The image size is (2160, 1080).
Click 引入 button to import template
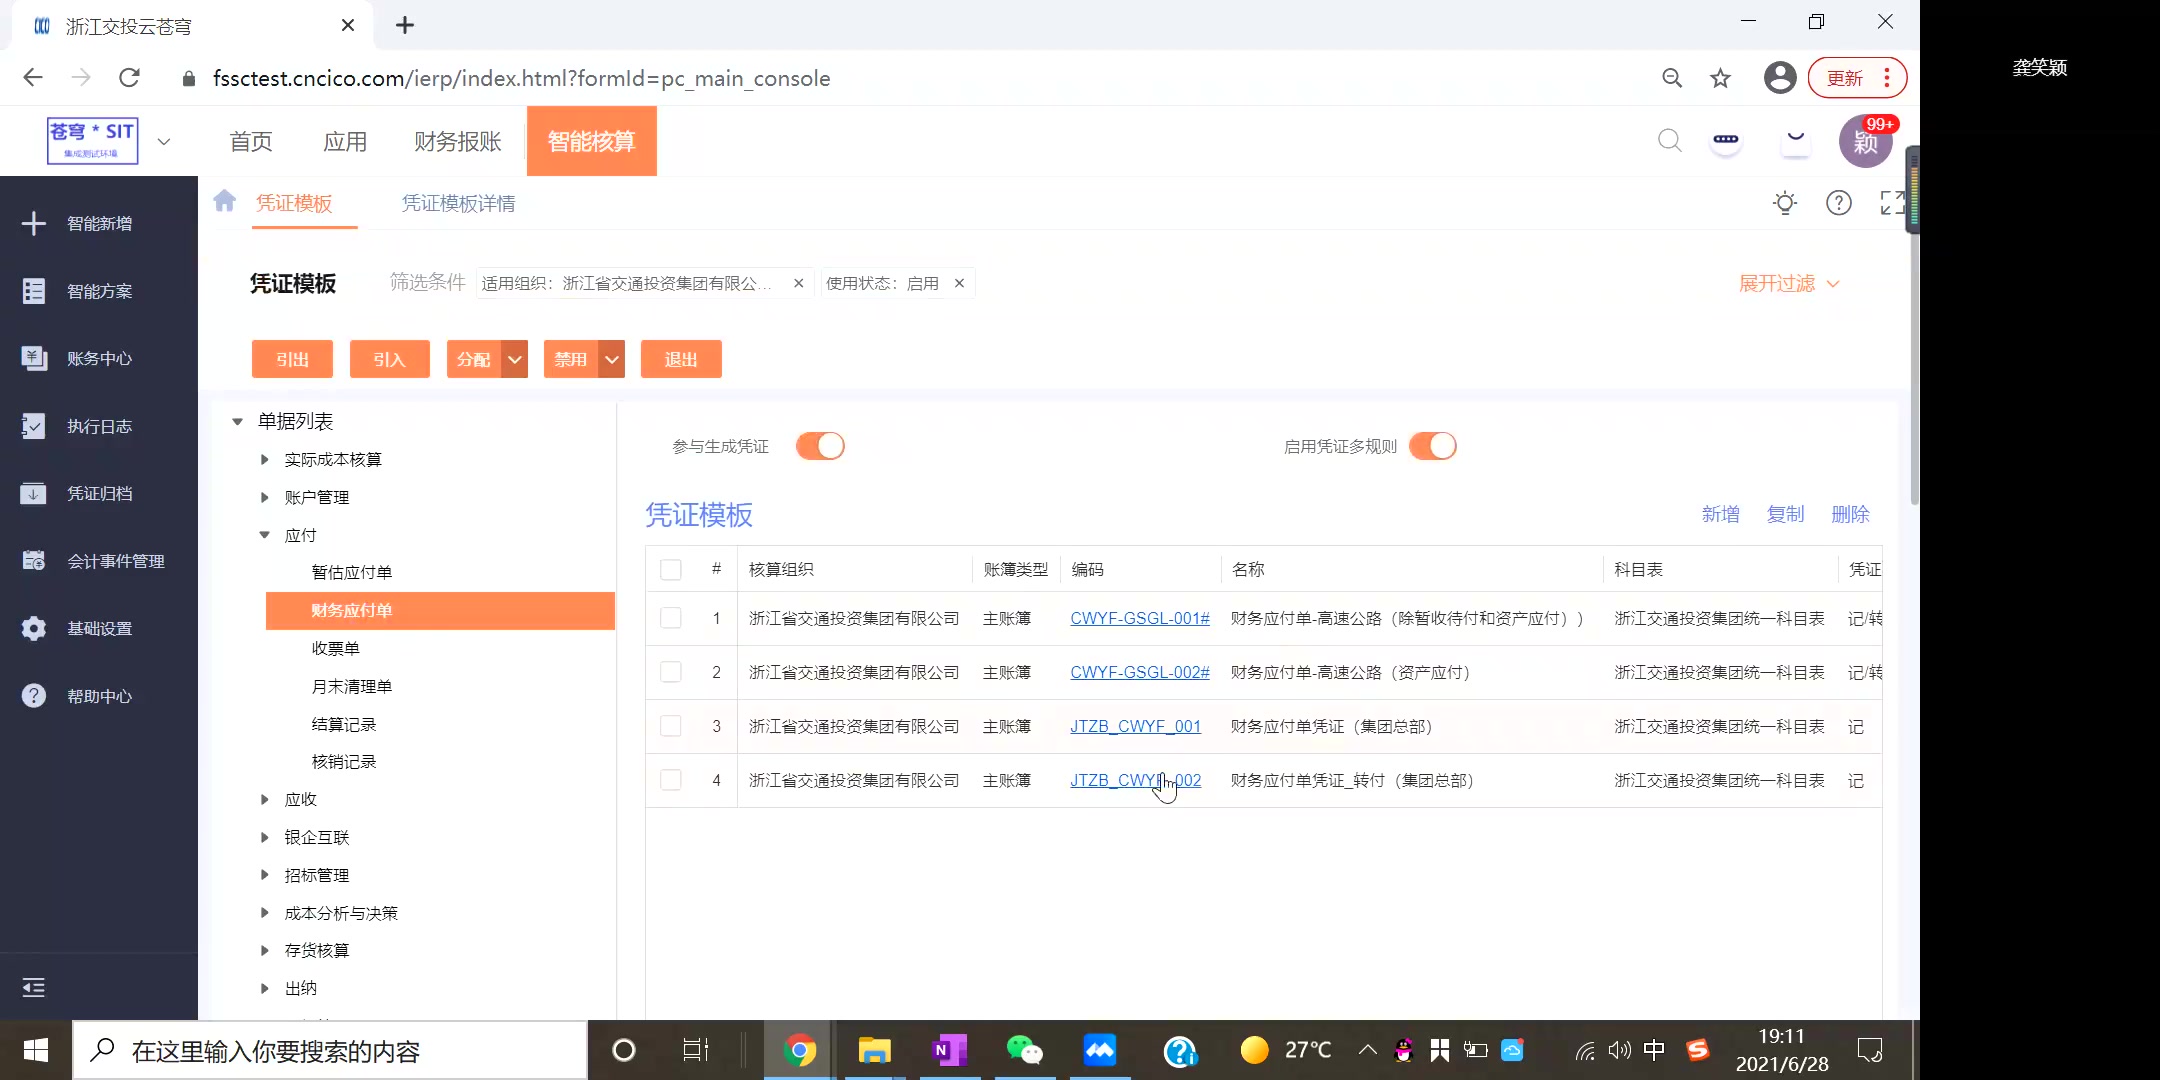pyautogui.click(x=388, y=360)
